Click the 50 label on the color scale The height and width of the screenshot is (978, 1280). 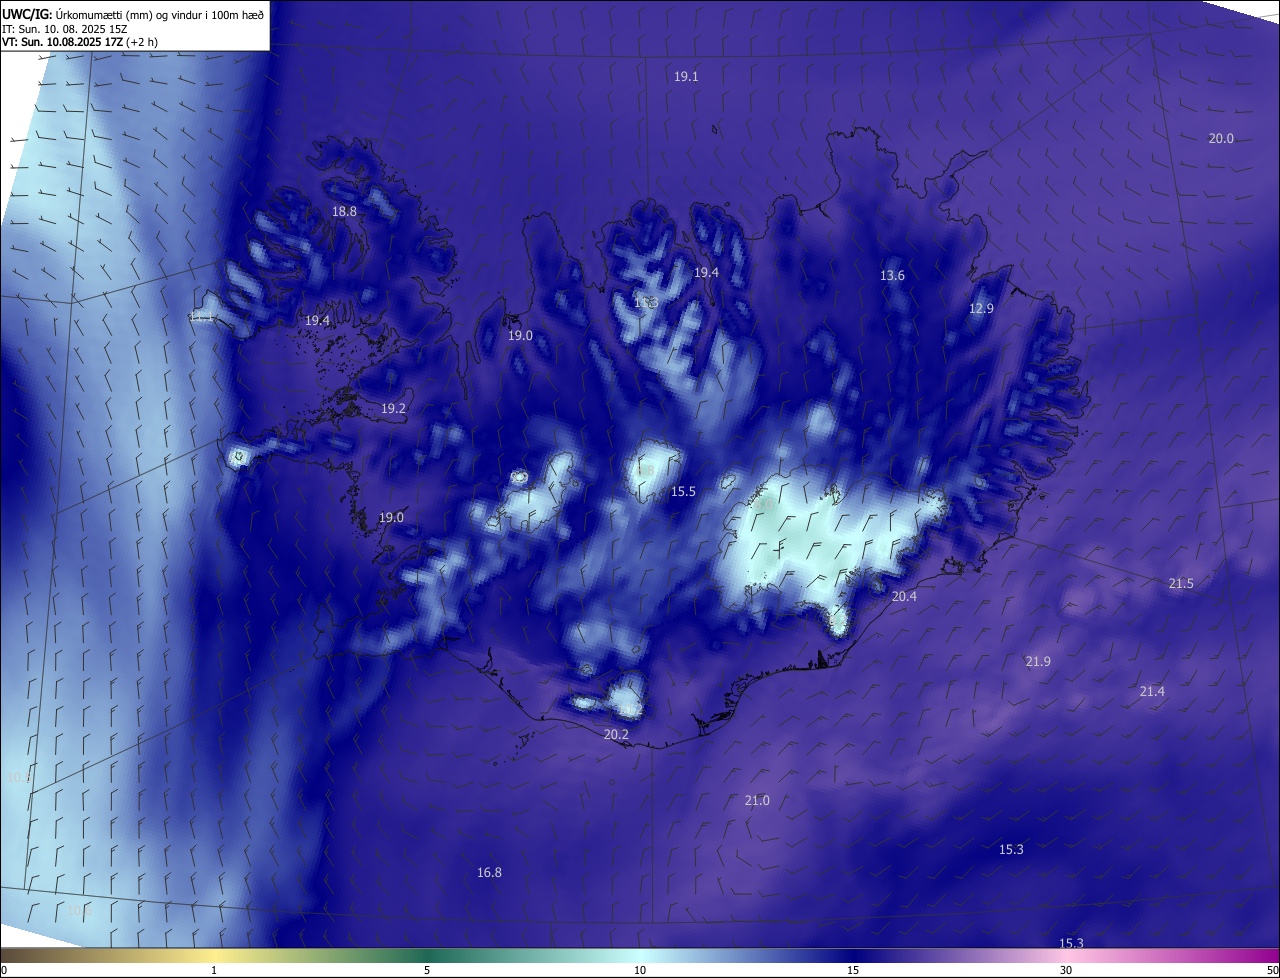(x=1272, y=970)
